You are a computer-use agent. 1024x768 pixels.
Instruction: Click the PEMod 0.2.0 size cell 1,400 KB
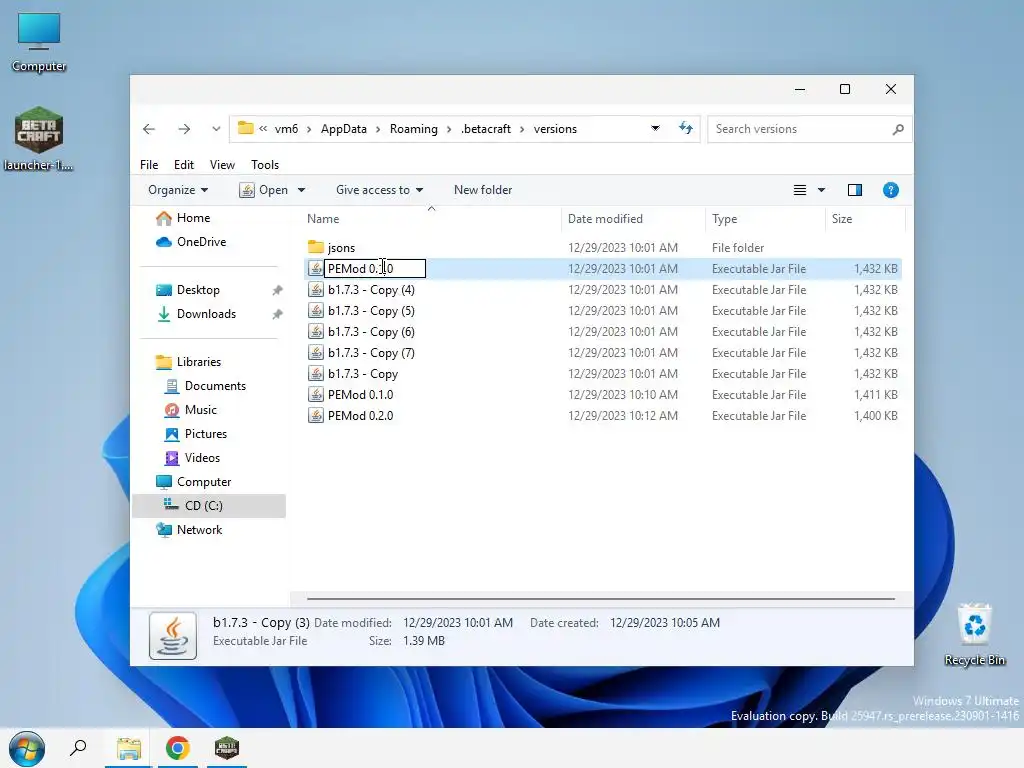coord(875,416)
